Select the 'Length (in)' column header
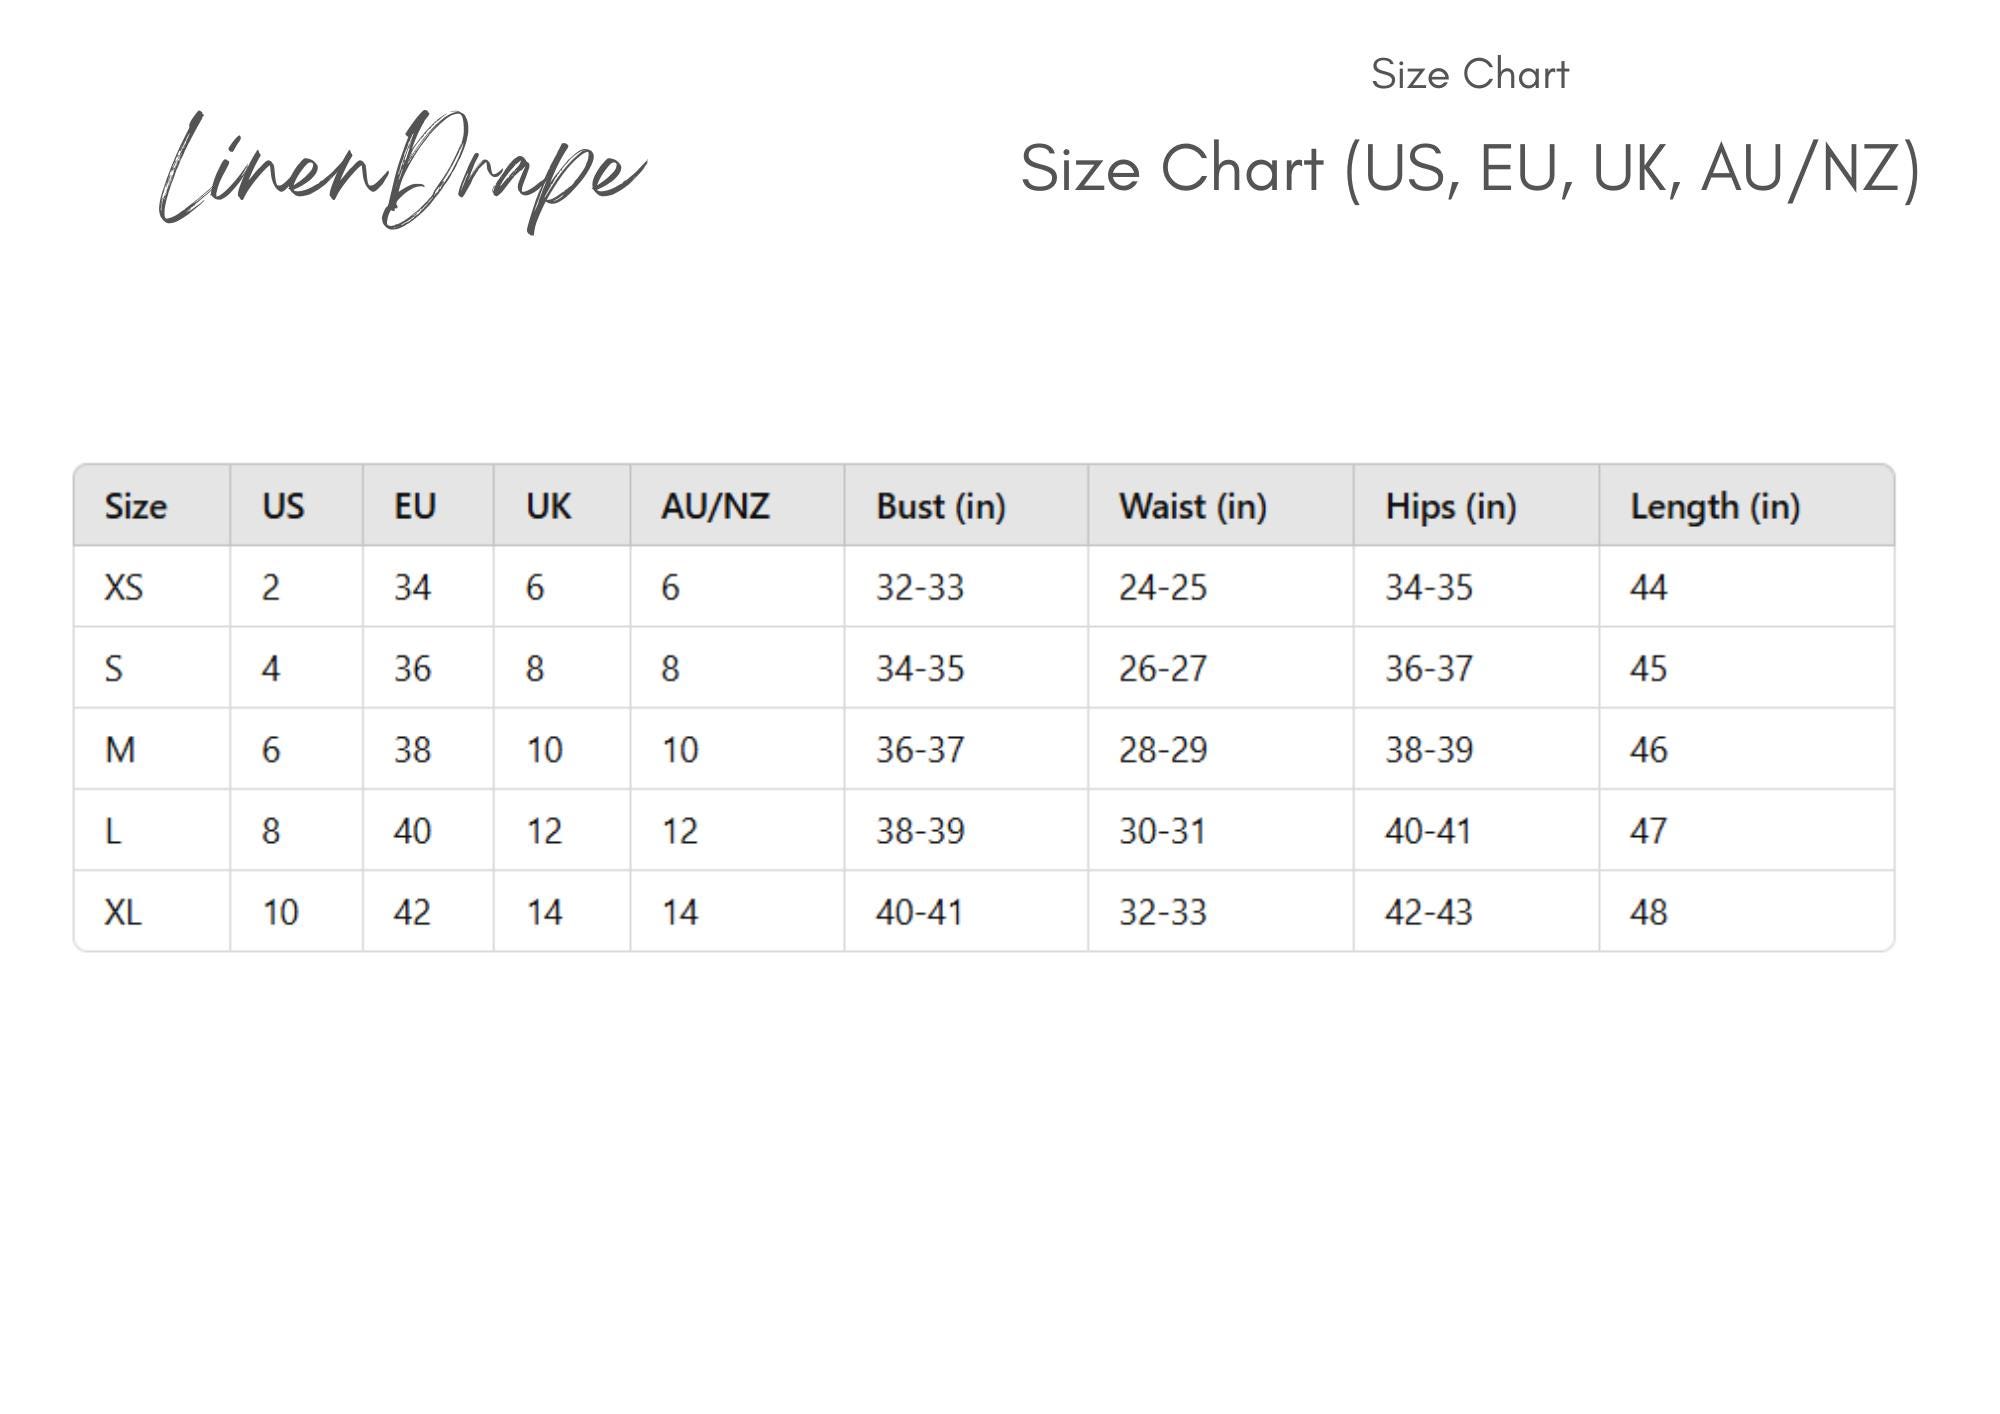Image resolution: width=2000 pixels, height=1414 pixels. (1715, 506)
